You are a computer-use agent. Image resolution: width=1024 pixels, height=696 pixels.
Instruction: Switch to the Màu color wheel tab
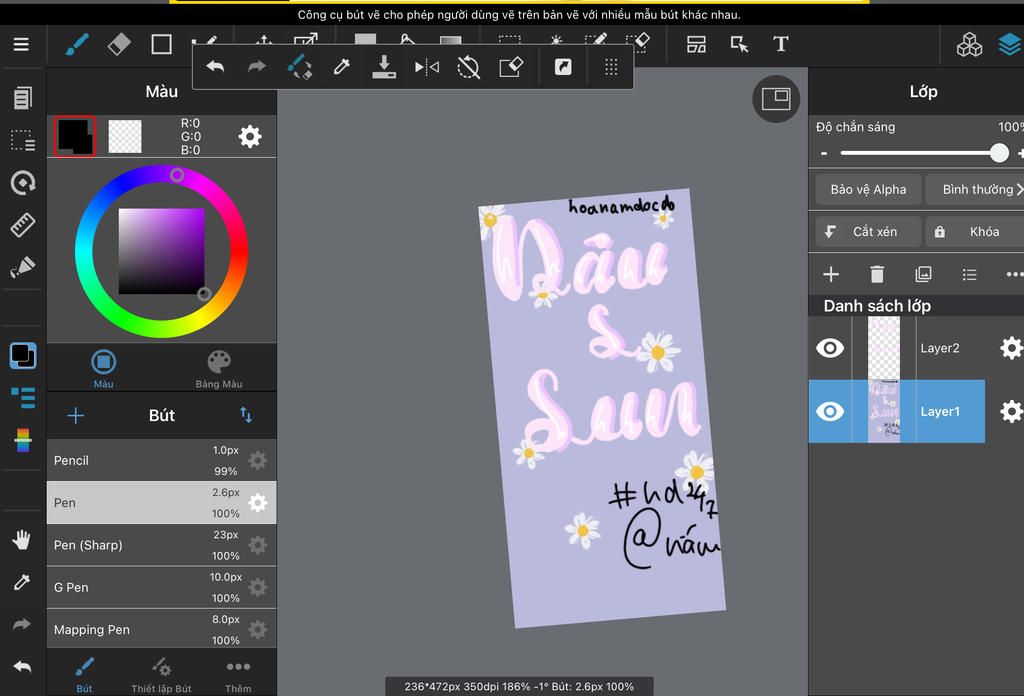(103, 368)
